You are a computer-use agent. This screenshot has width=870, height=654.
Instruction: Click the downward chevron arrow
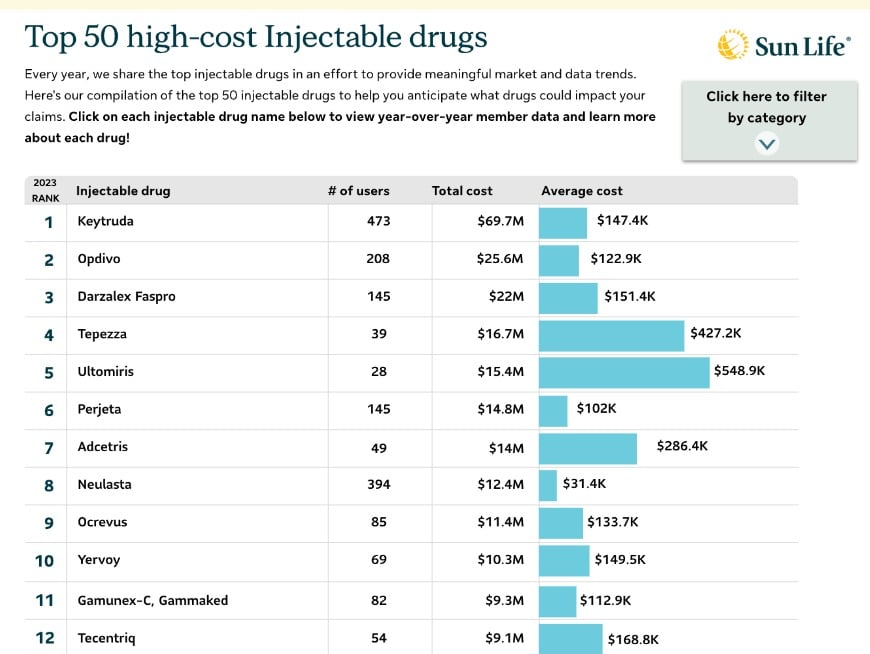766,142
